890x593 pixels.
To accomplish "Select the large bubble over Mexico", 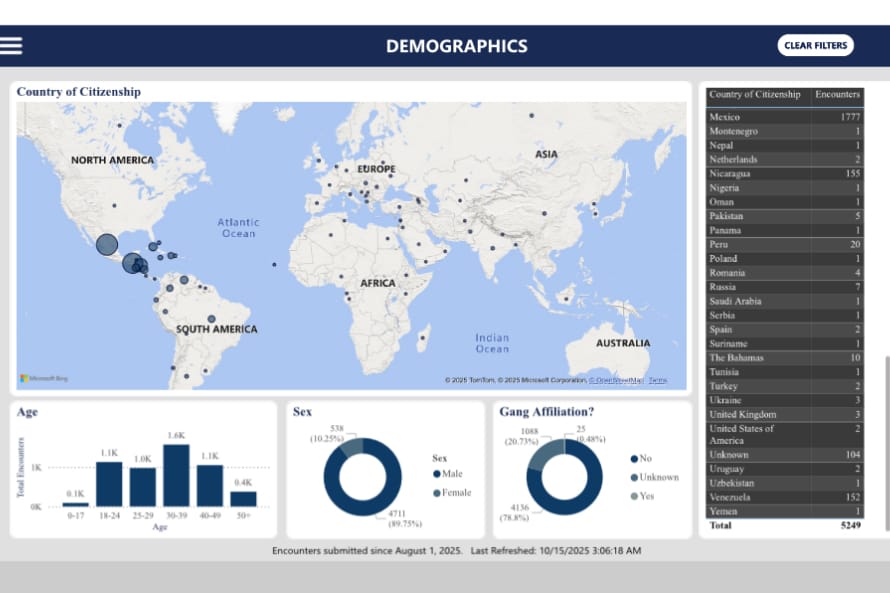I will click(107, 244).
